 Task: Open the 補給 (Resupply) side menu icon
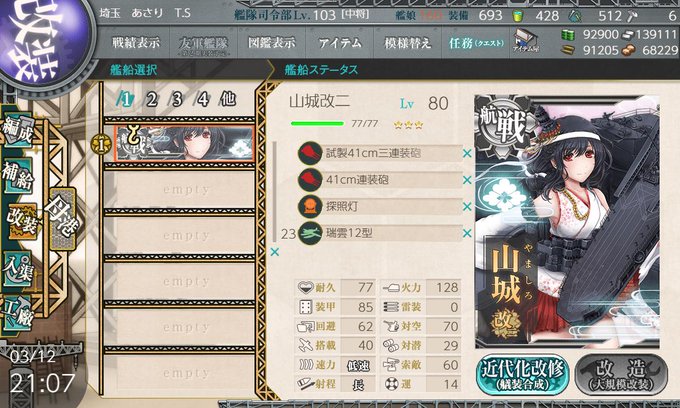18,176
